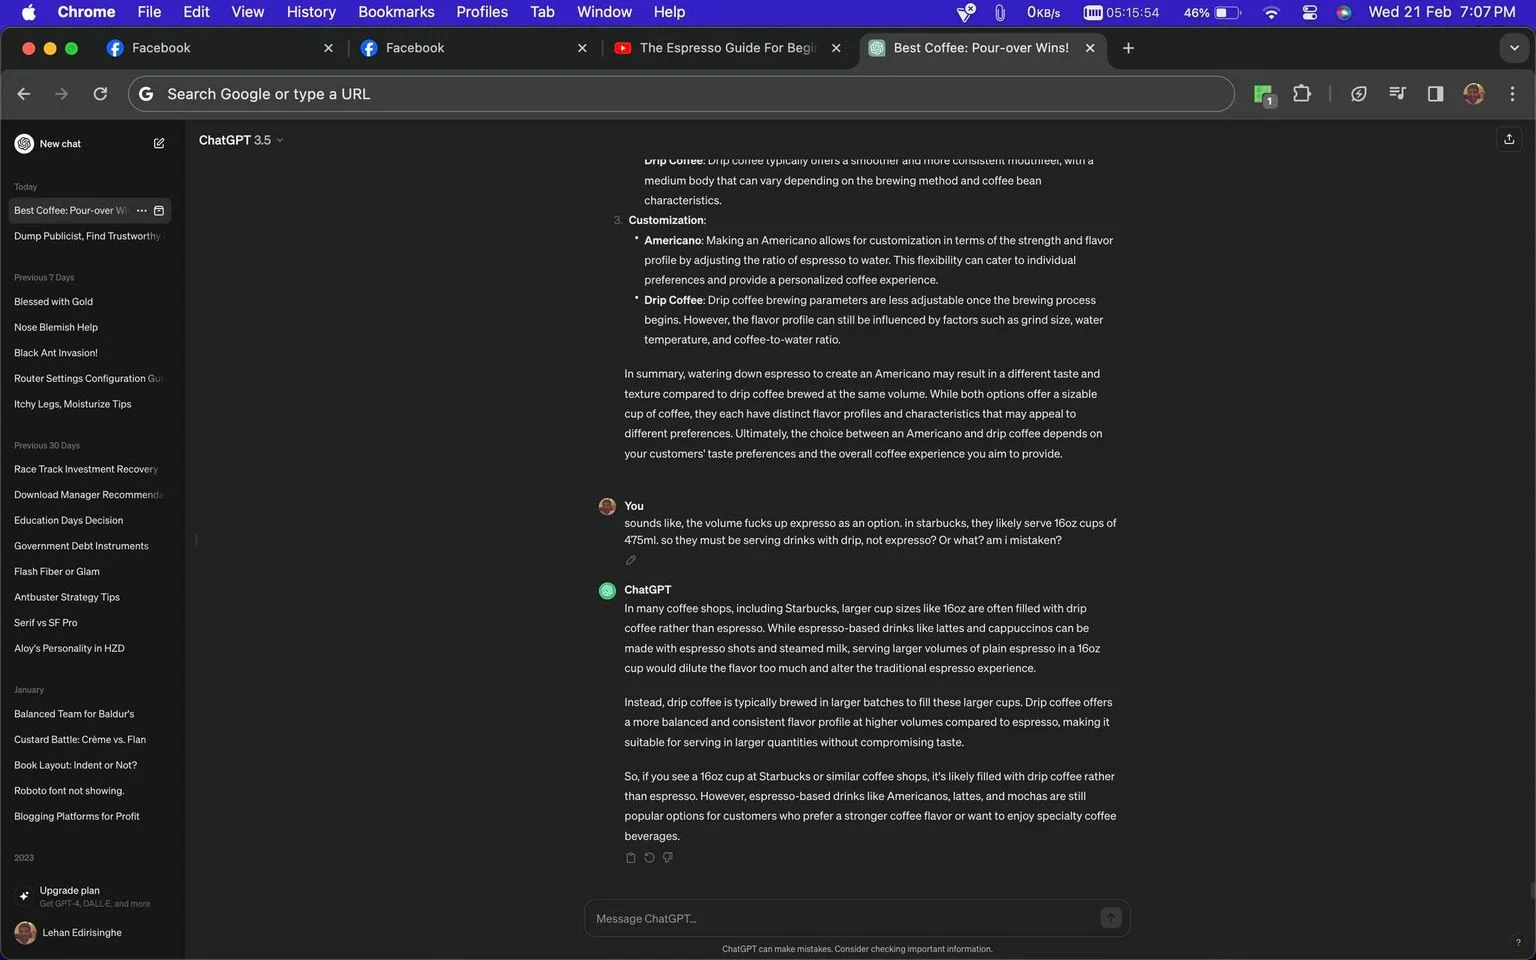The image size is (1536, 960).
Task: Open Black Ant Invasion chat
Action: (x=56, y=353)
